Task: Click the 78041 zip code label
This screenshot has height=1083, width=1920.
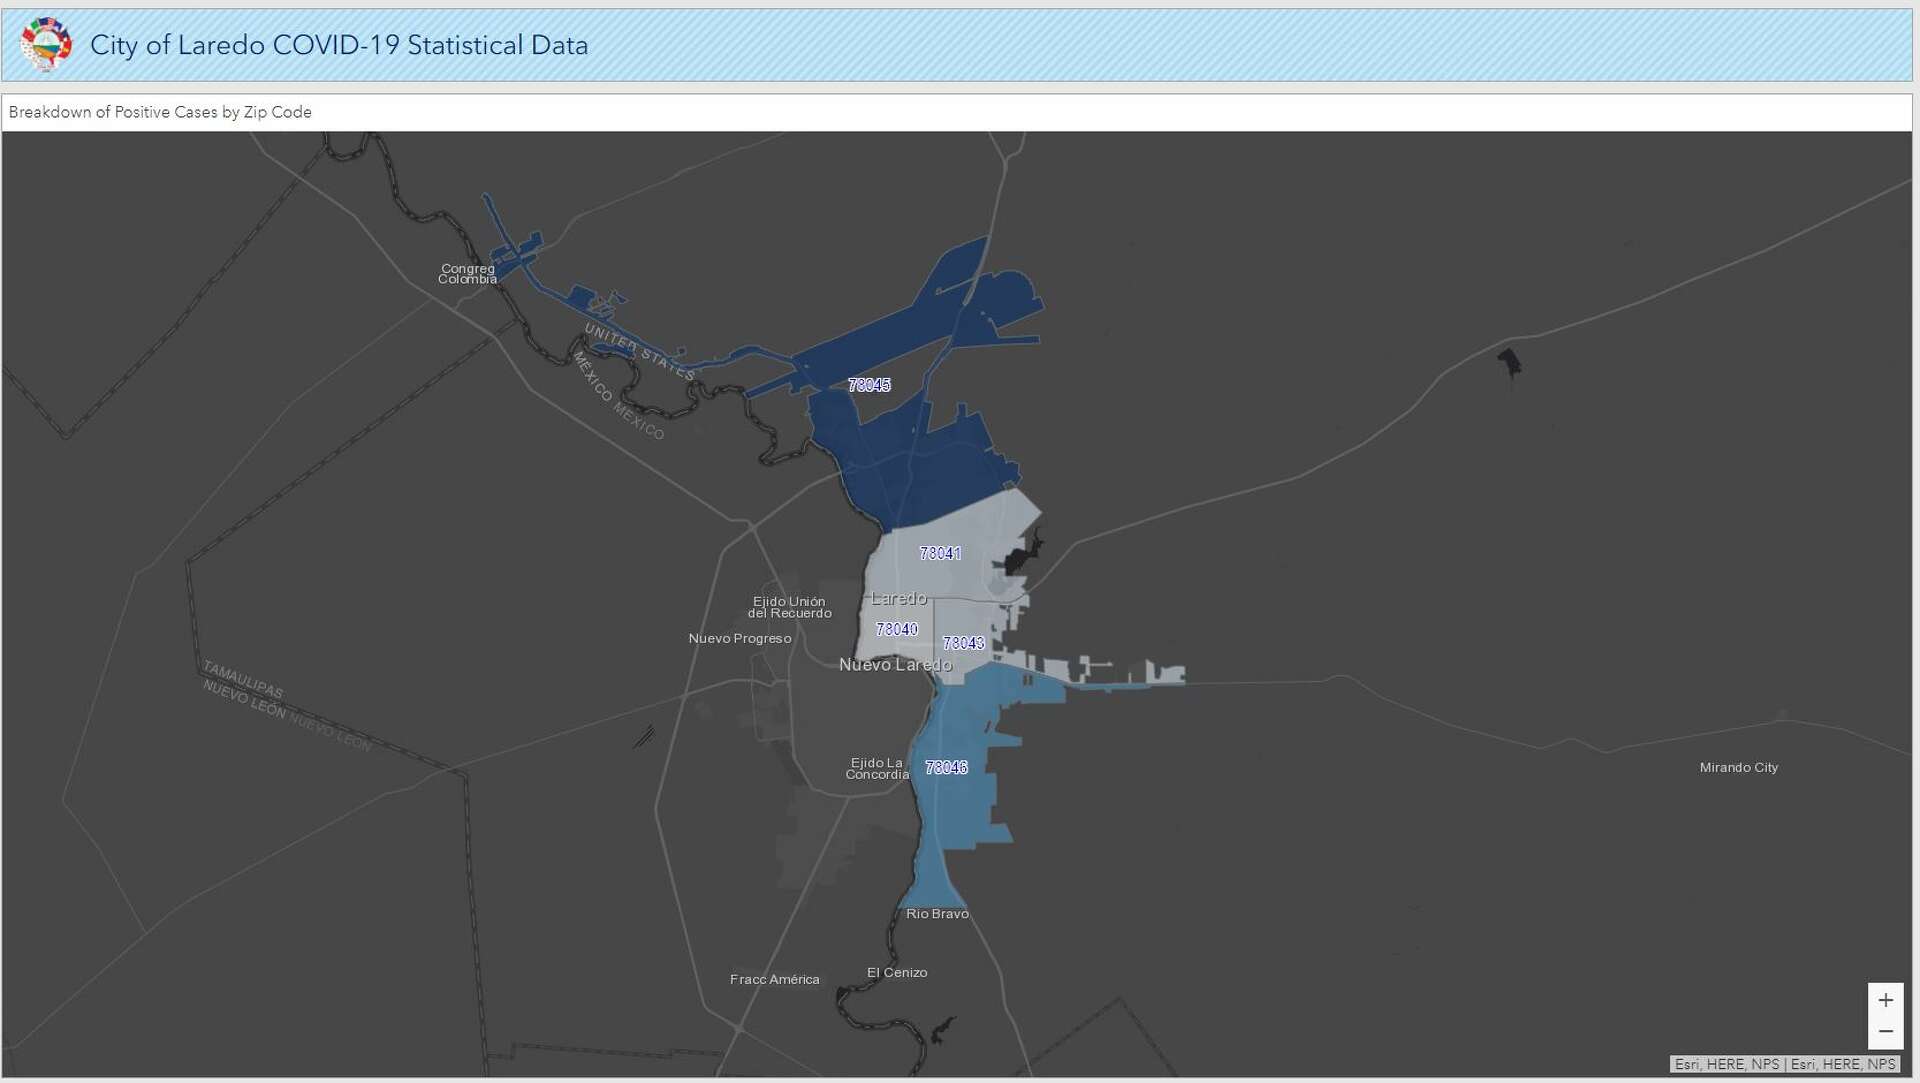Action: pyautogui.click(x=940, y=553)
